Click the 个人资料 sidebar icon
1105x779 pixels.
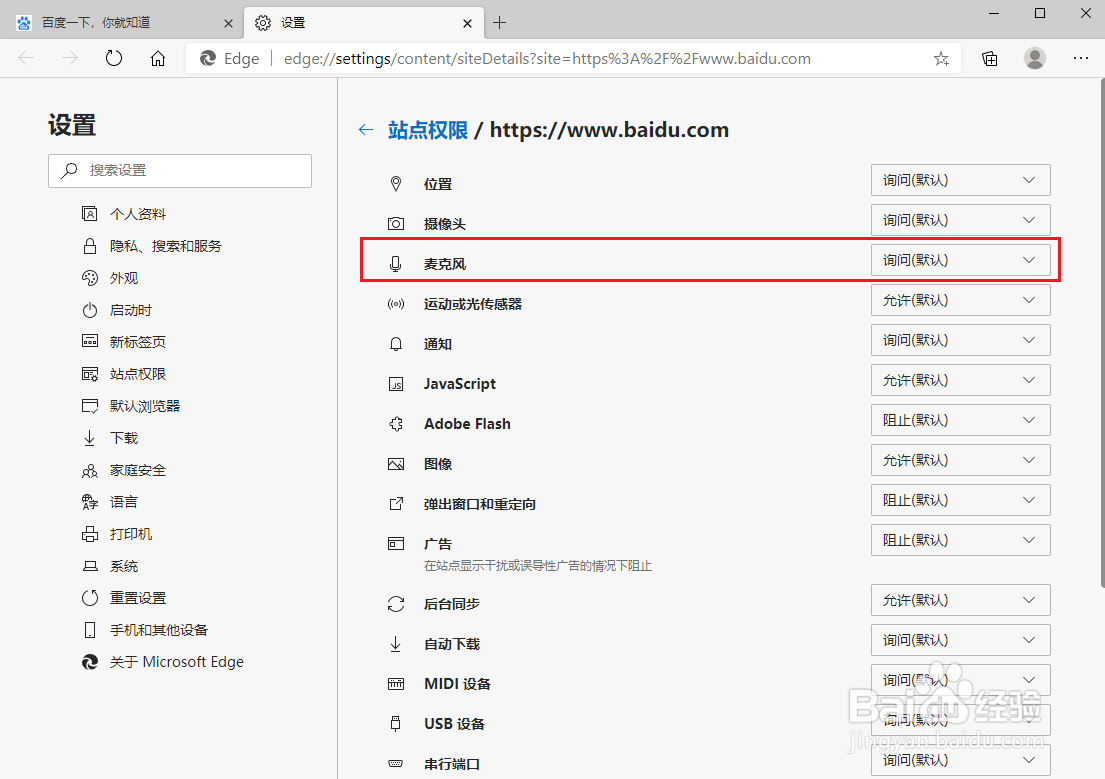89,214
